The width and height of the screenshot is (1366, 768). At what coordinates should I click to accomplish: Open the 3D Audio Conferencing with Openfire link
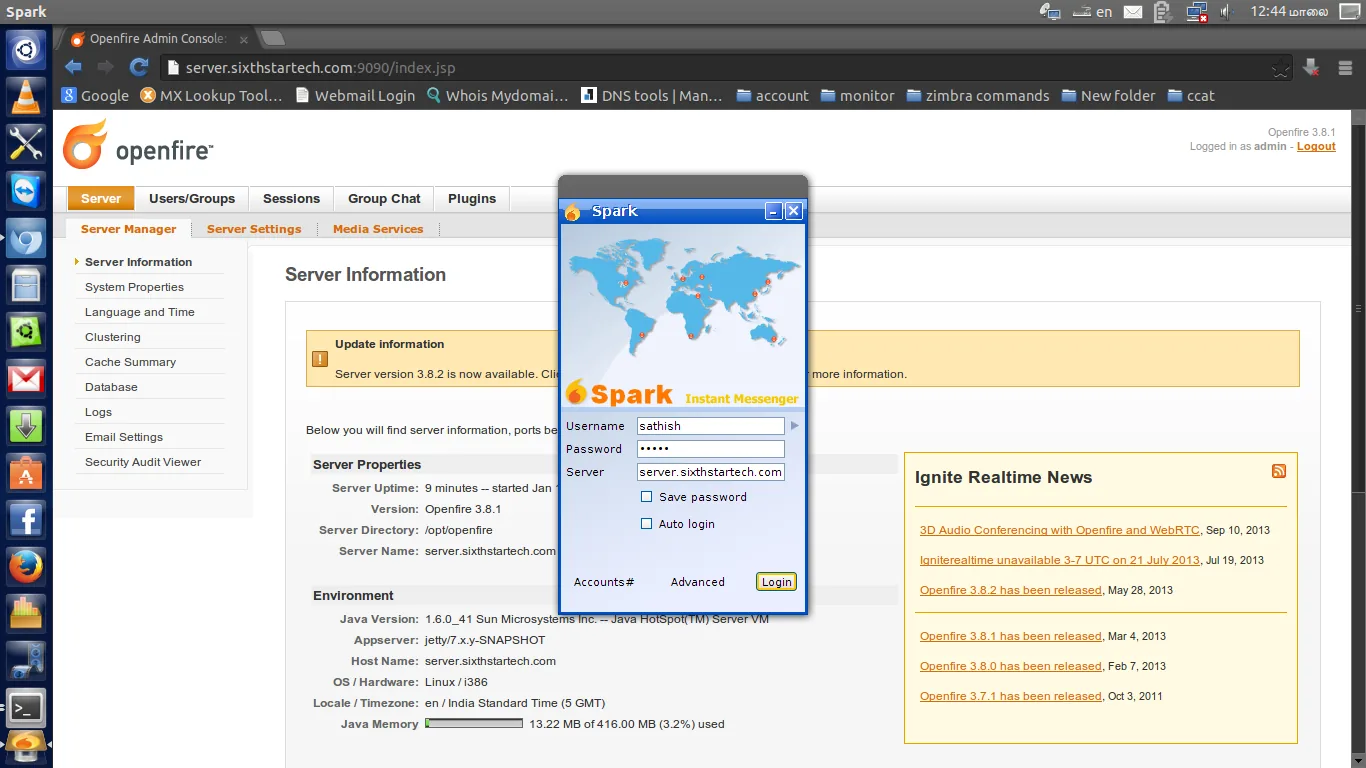coord(1061,530)
